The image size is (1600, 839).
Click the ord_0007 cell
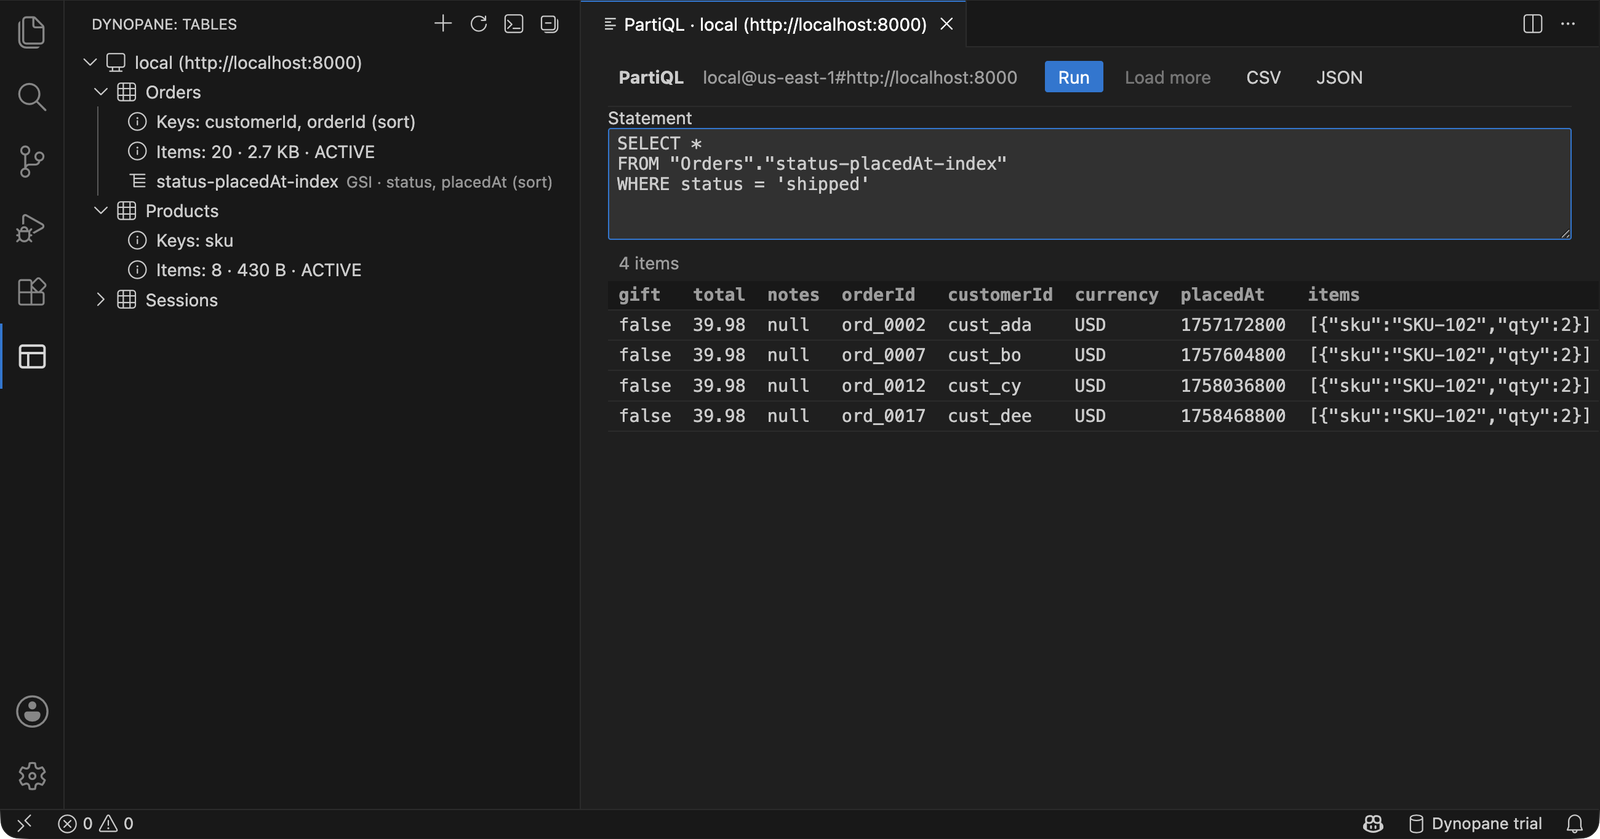(883, 355)
